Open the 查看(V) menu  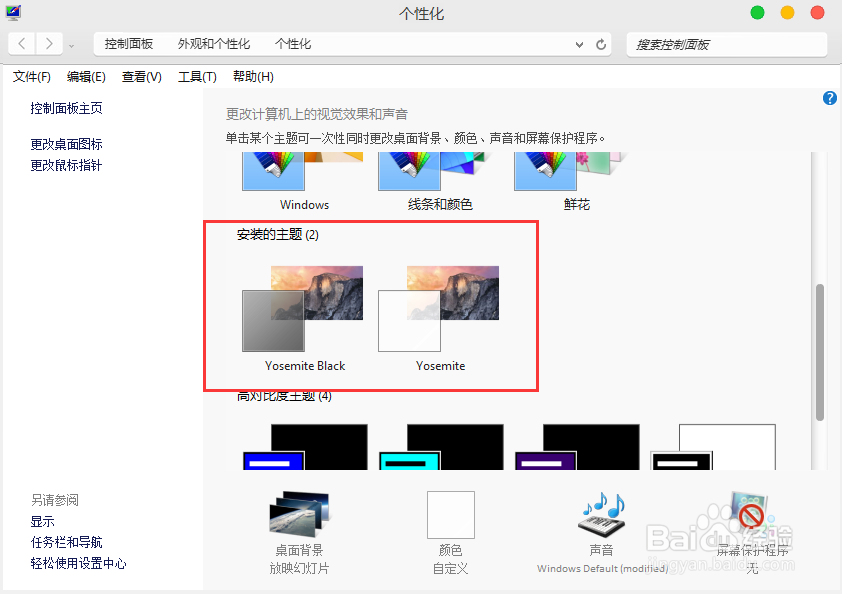(141, 77)
